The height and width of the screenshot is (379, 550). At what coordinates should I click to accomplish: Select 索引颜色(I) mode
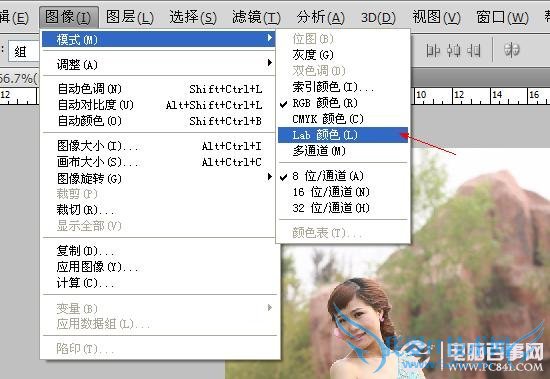pos(343,87)
